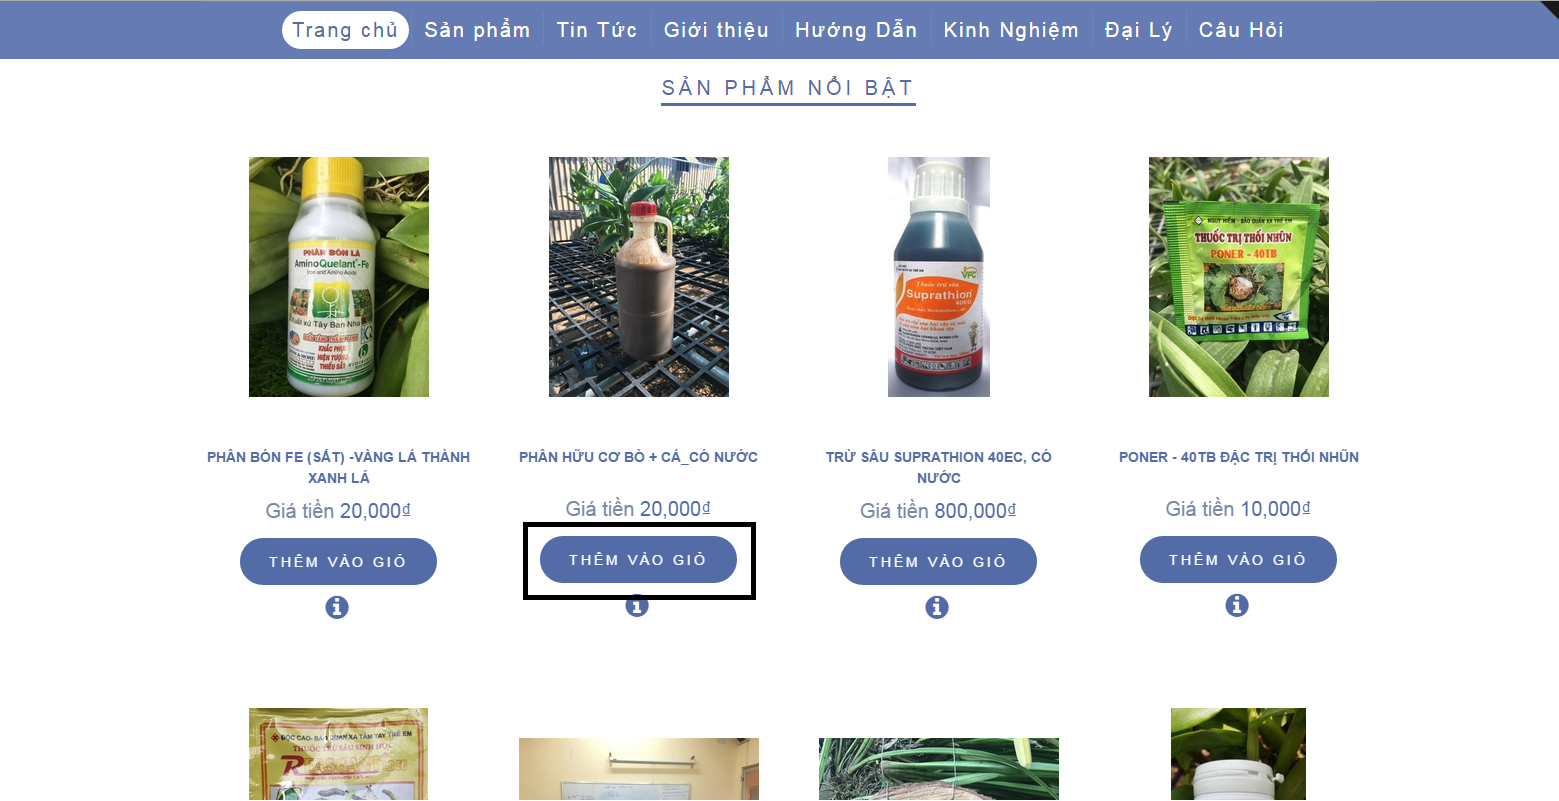View AminoQuelant Fe bottle product image
The image size is (1559, 801).
coord(339,277)
